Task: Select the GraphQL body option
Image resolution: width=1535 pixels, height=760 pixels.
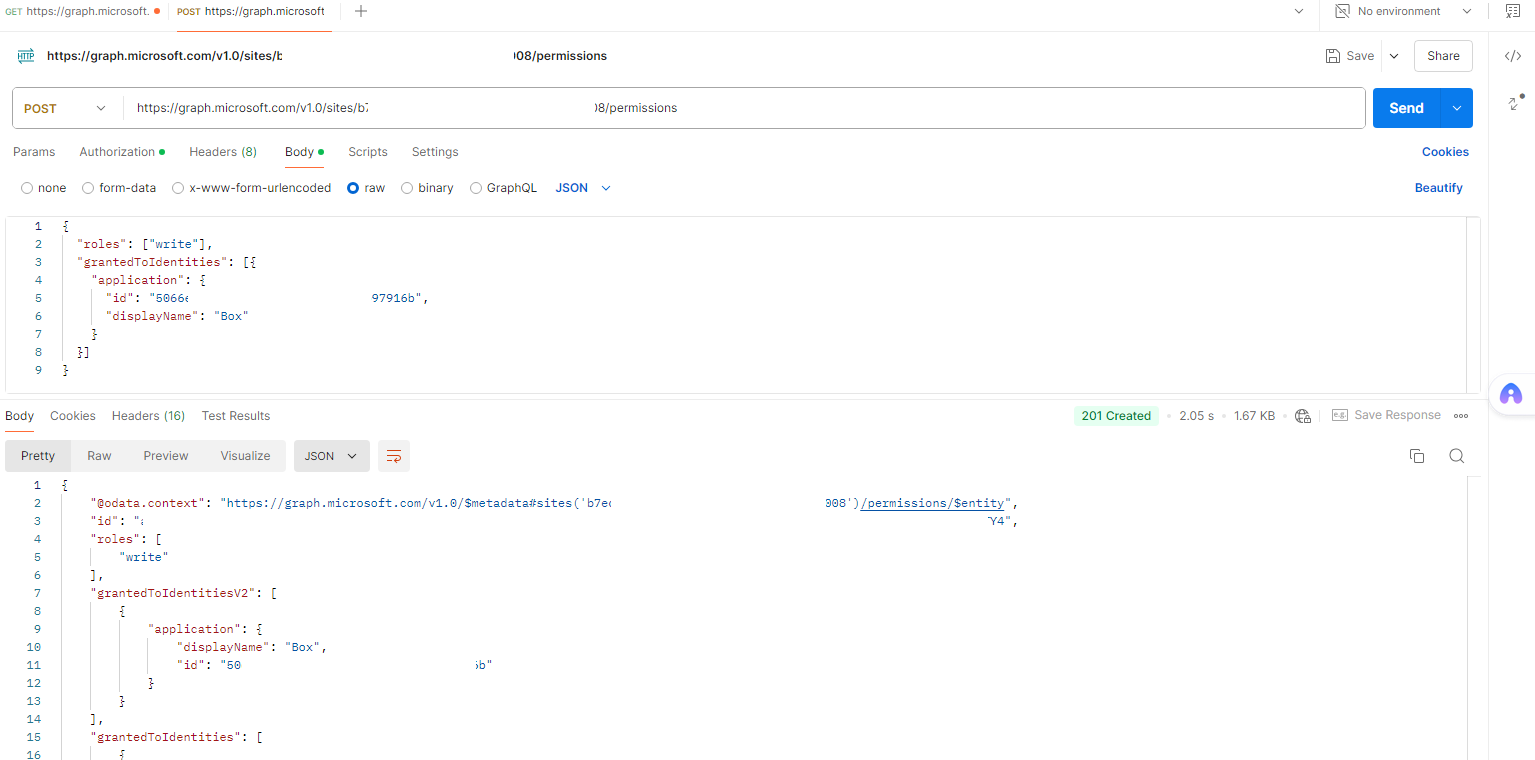Action: coord(476,187)
